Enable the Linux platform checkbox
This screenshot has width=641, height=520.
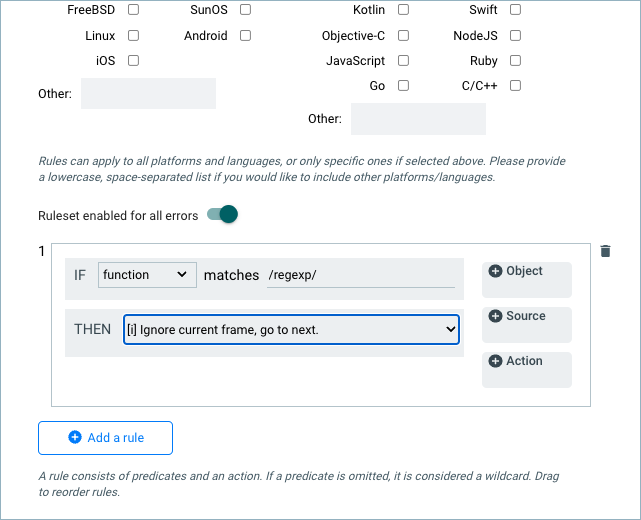pos(134,36)
